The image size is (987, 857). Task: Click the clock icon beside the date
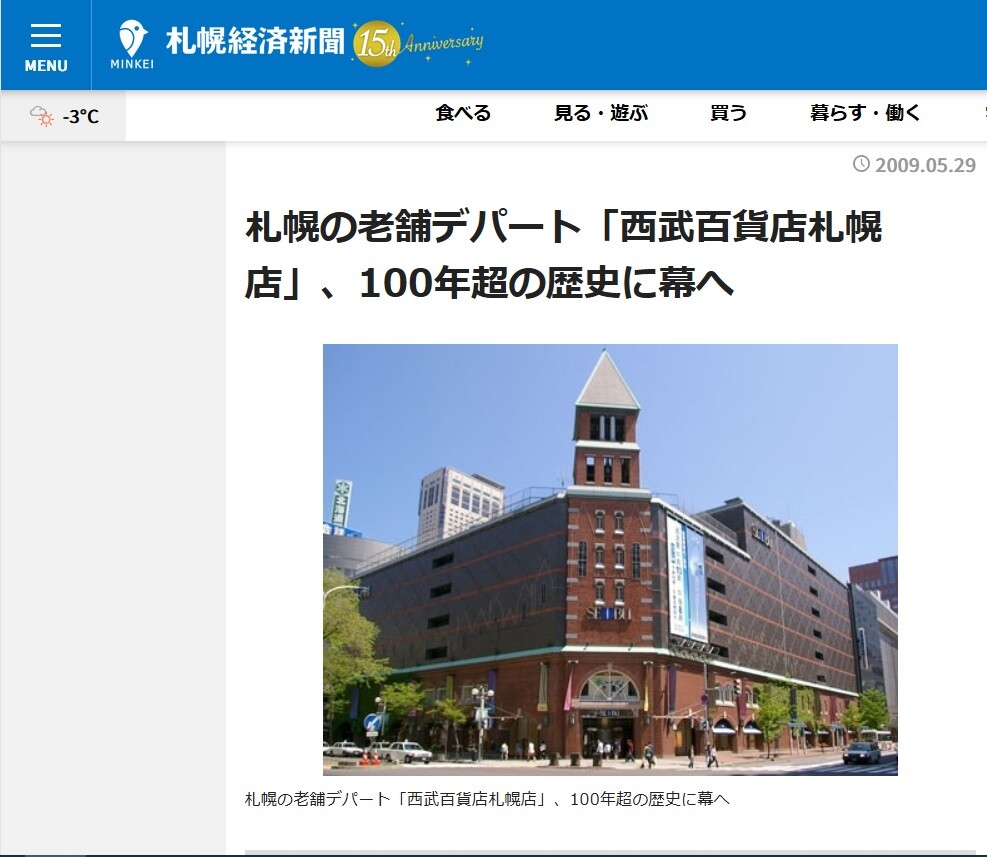click(x=861, y=164)
